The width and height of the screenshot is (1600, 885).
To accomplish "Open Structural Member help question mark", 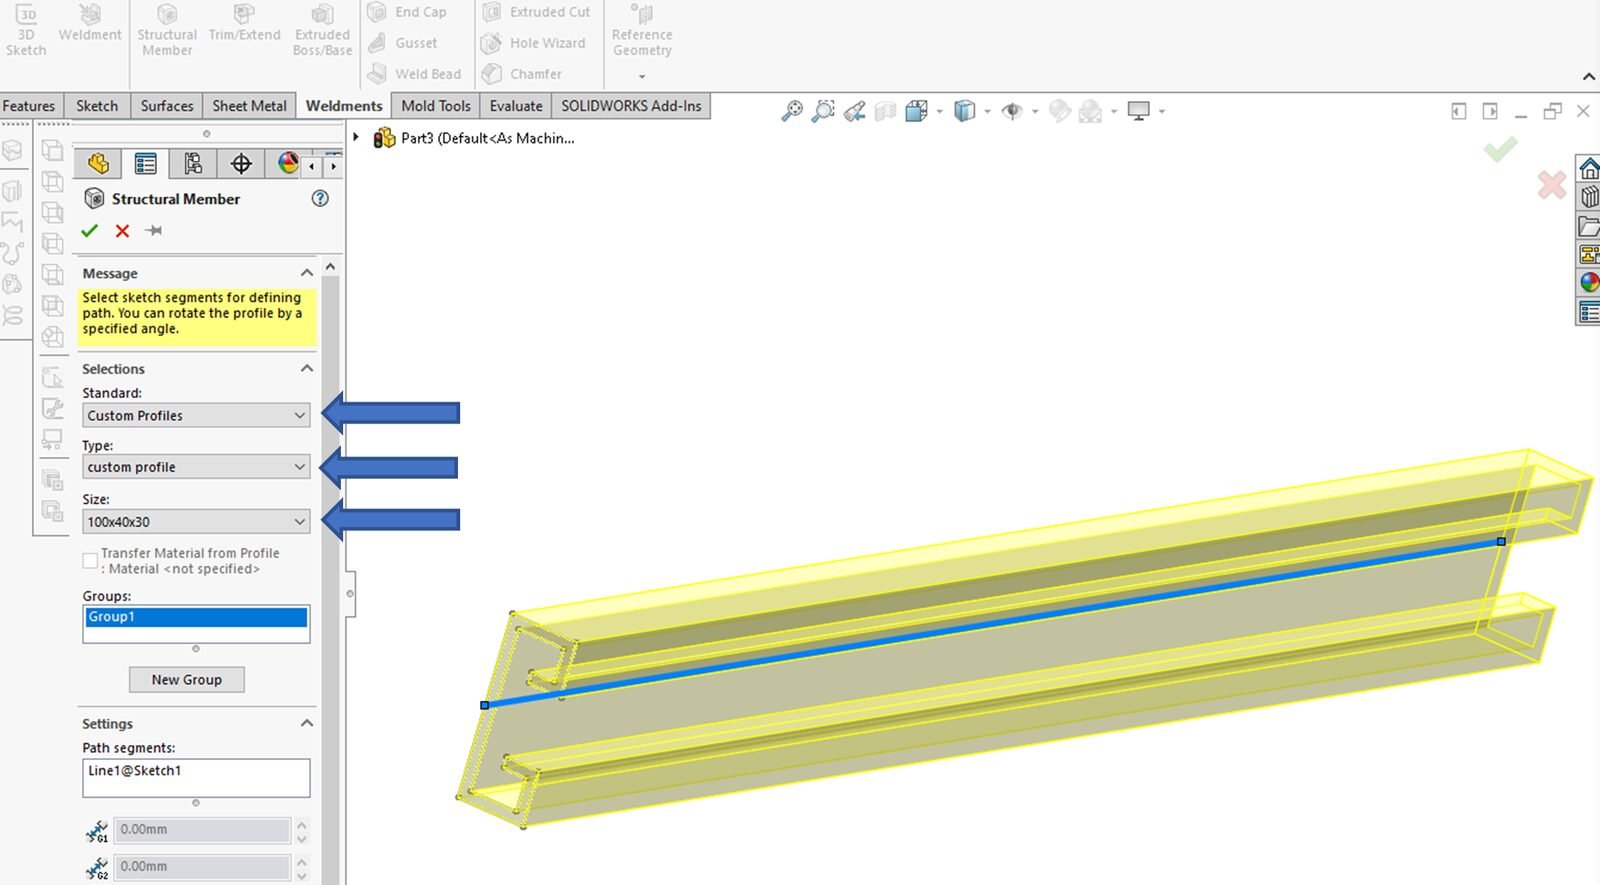I will [x=320, y=198].
